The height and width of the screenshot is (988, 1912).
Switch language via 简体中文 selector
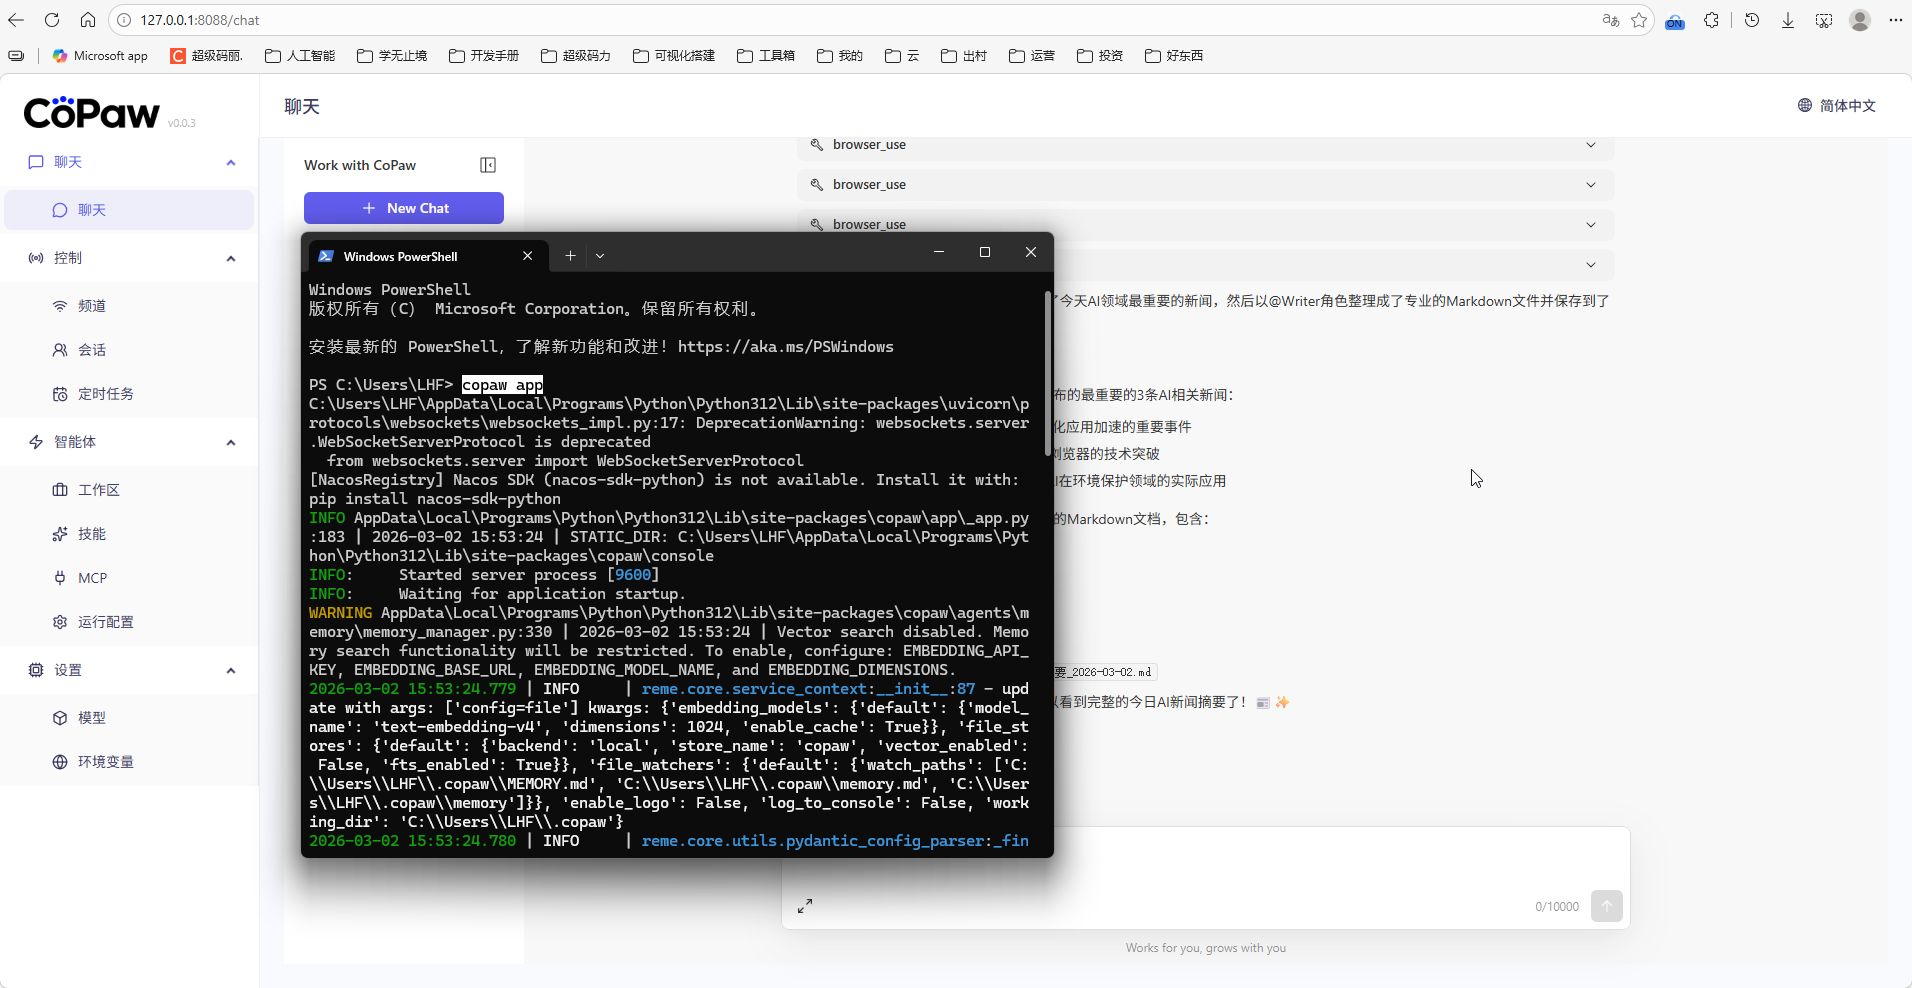point(1837,106)
